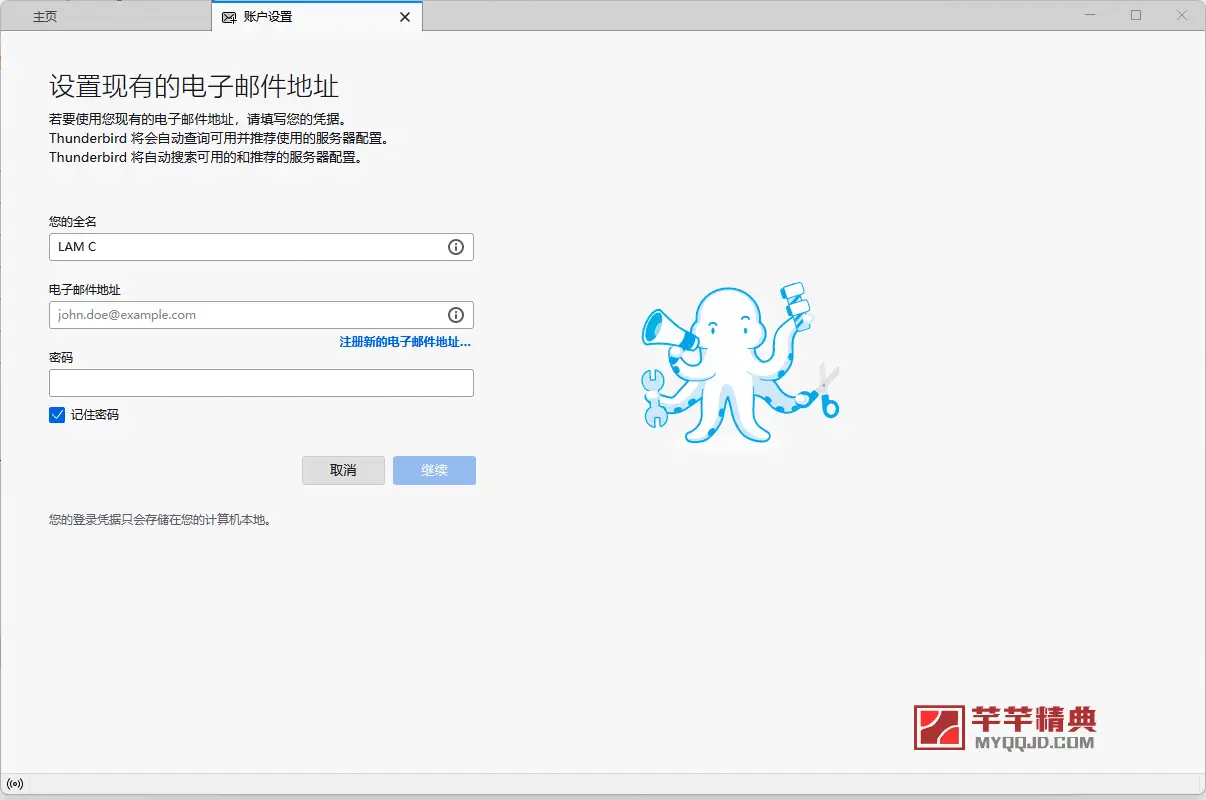Image resolution: width=1206 pixels, height=800 pixels.
Task: Select the 账户设置 tab
Action: [x=317, y=16]
